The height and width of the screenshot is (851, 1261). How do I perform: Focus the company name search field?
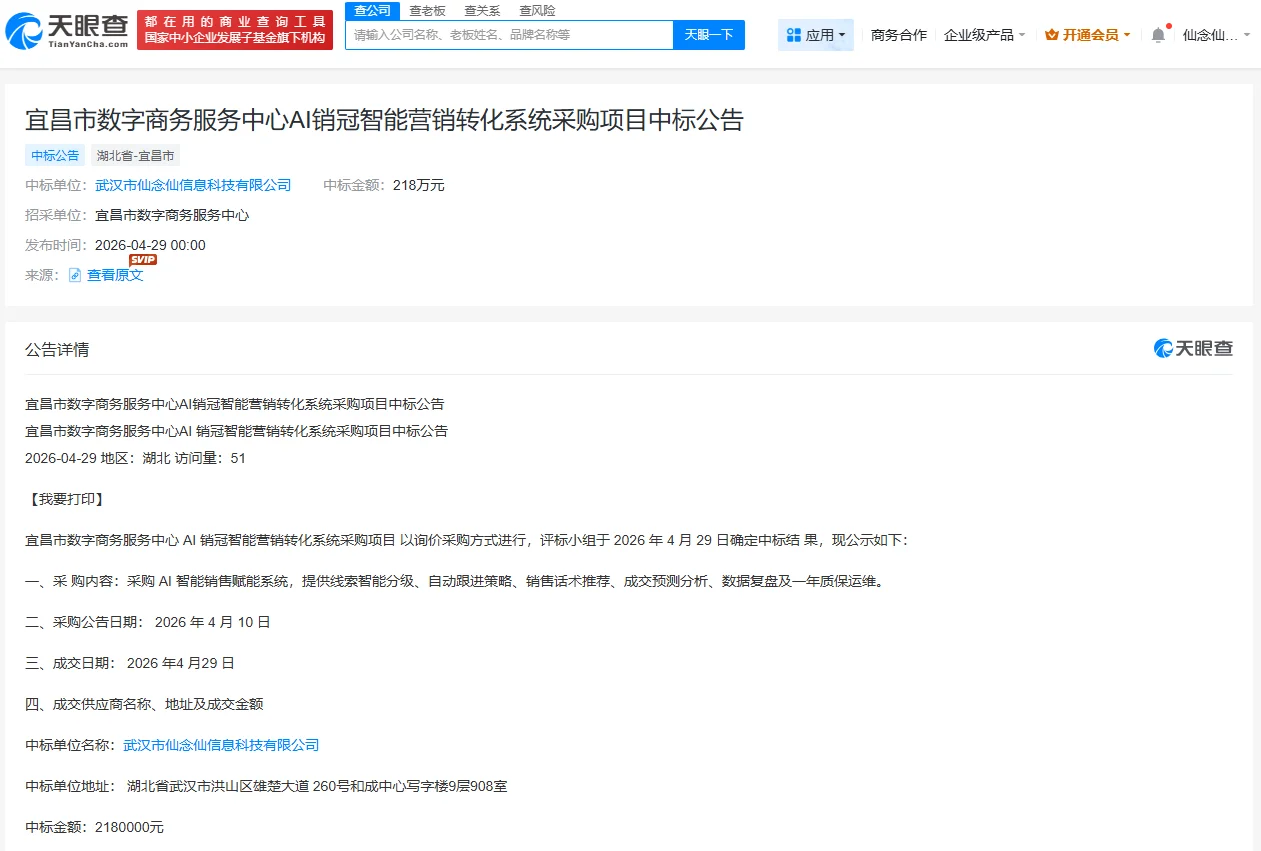point(509,35)
